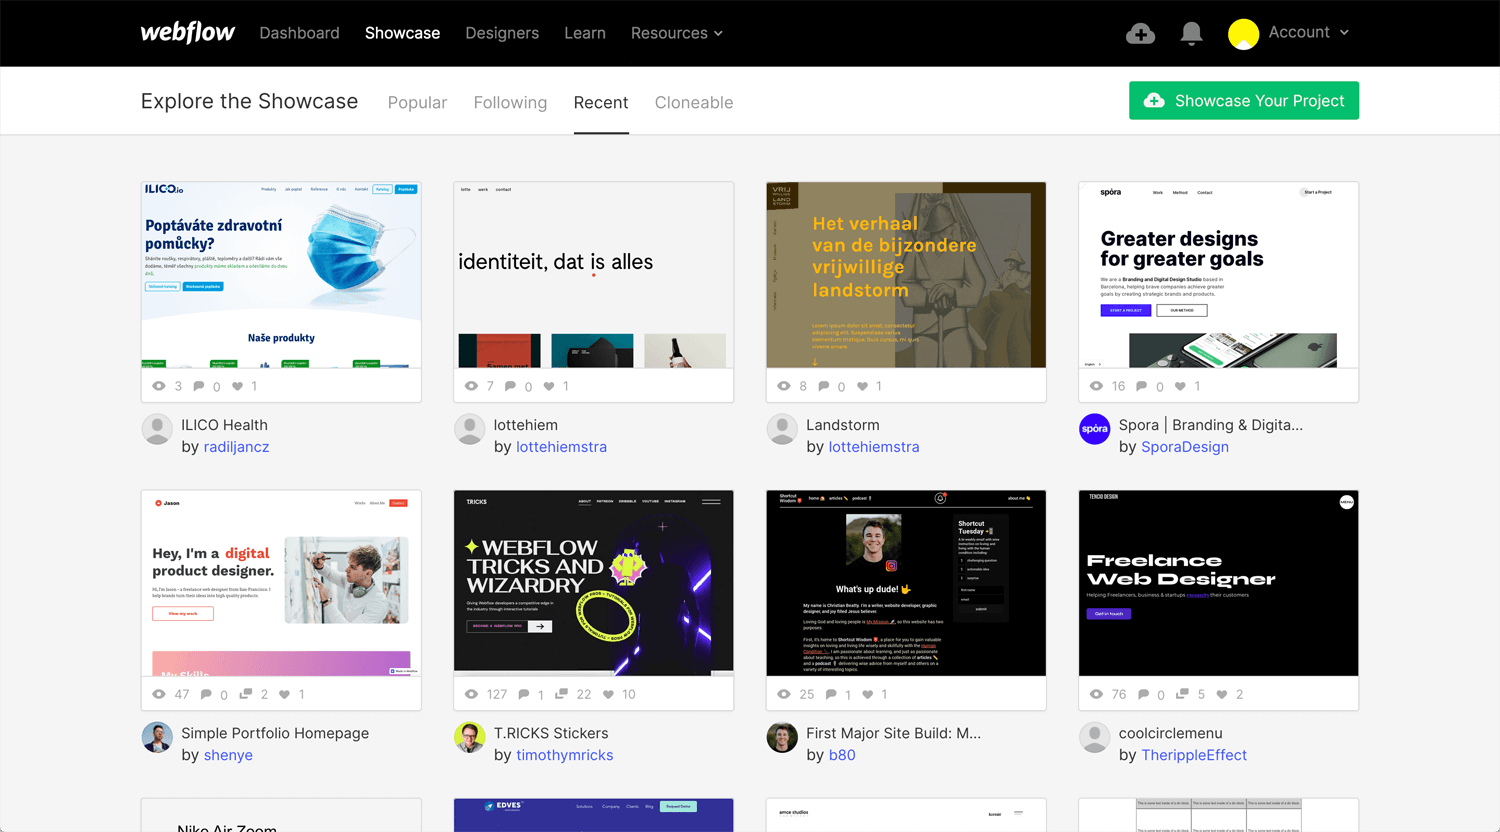Click the heart on Simple Portfolio card
This screenshot has height=832, width=1500.
[284, 694]
